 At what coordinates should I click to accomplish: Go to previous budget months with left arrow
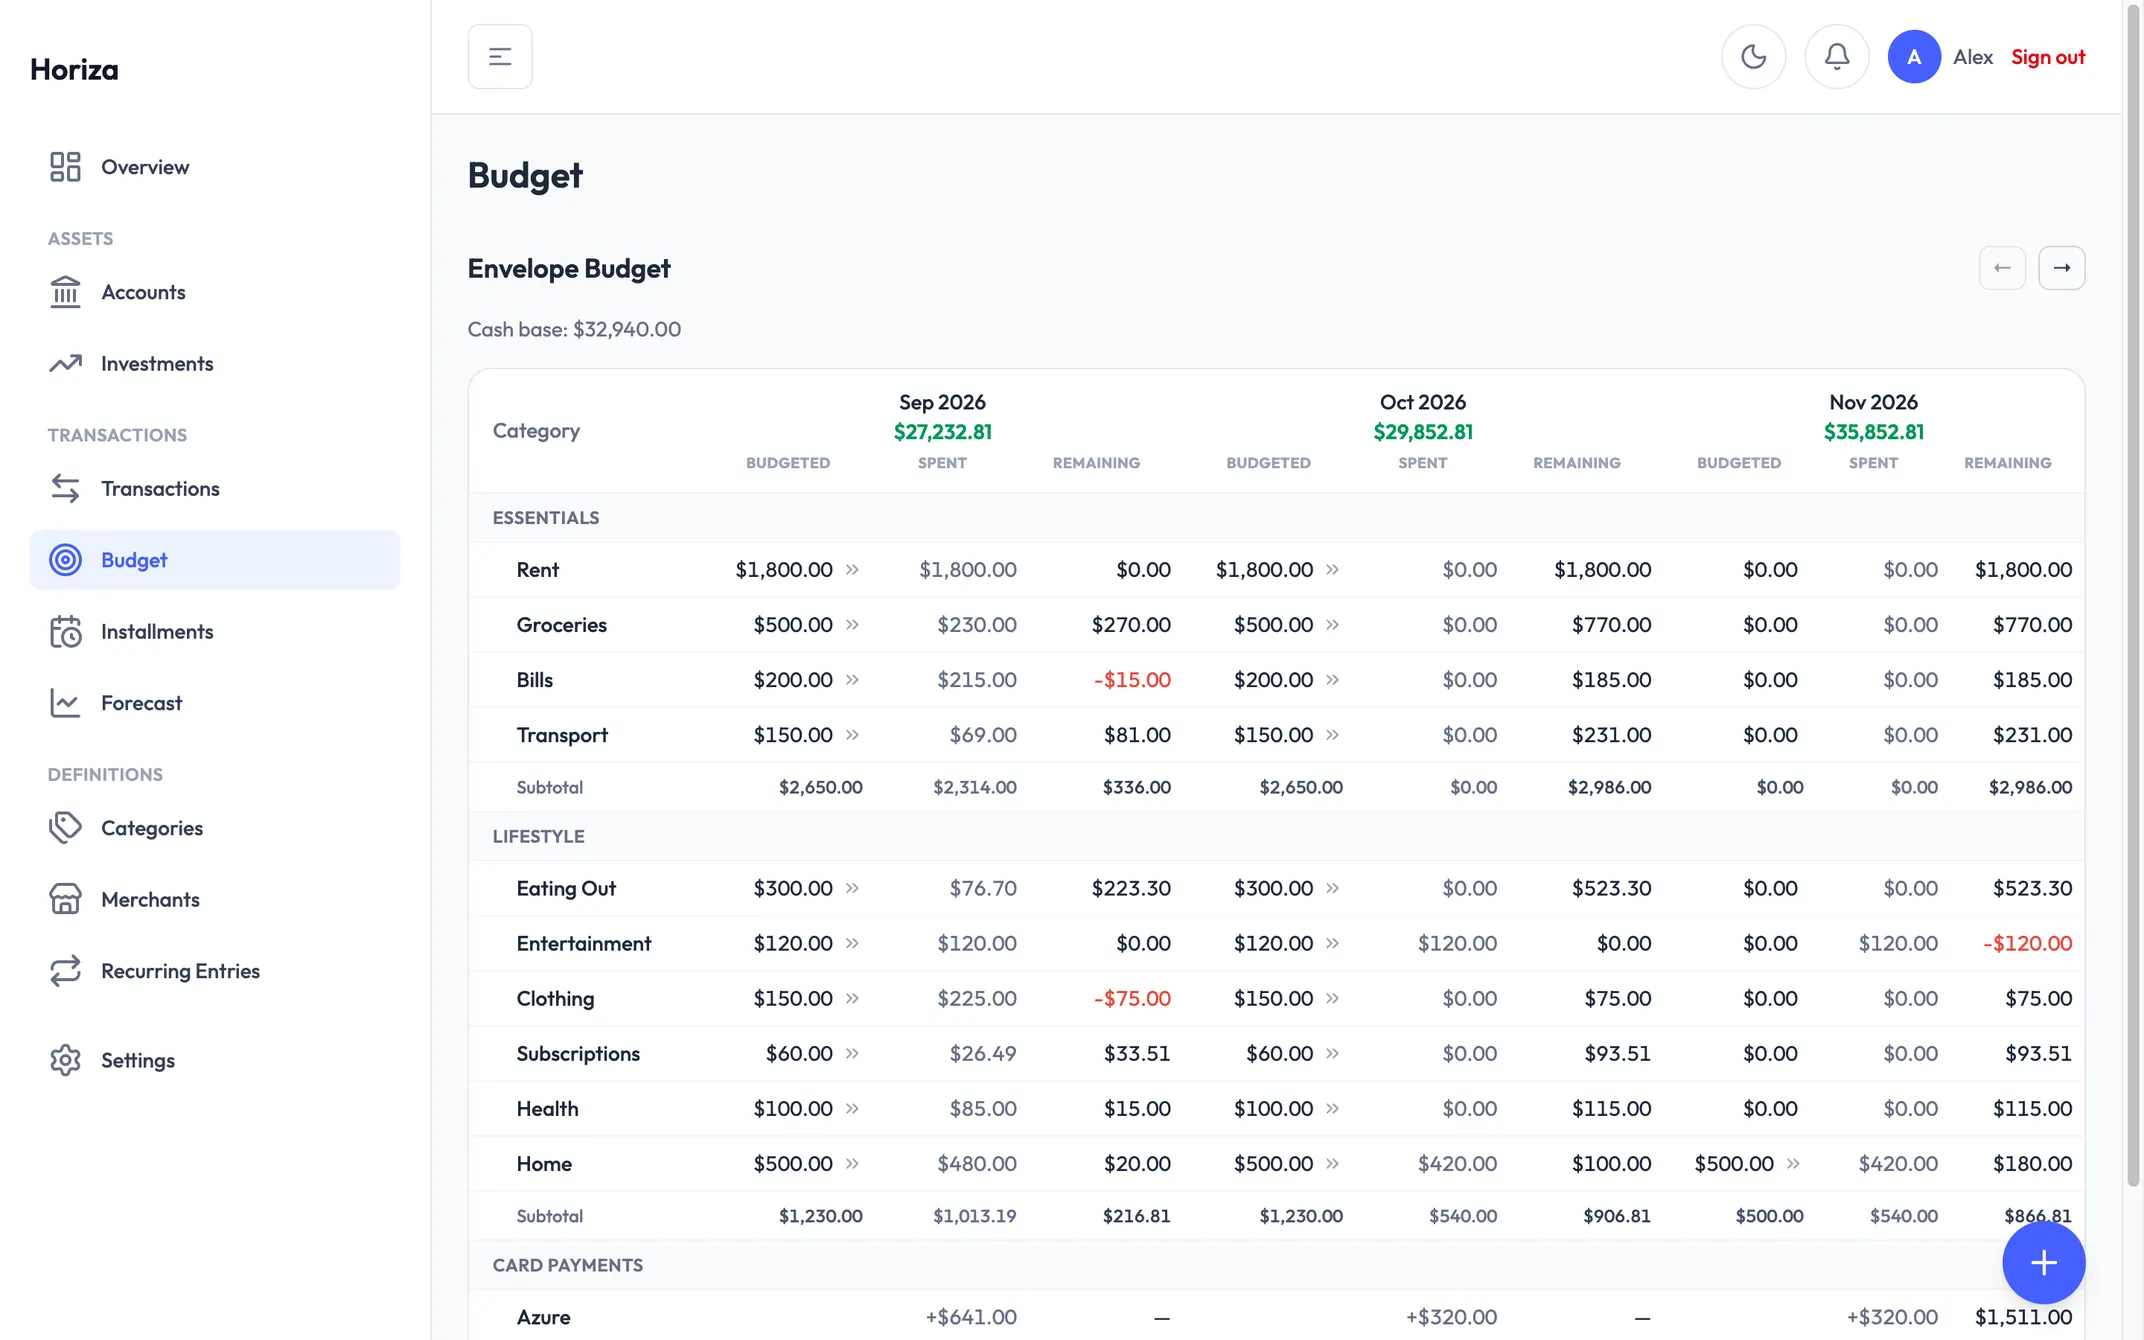(x=2002, y=268)
